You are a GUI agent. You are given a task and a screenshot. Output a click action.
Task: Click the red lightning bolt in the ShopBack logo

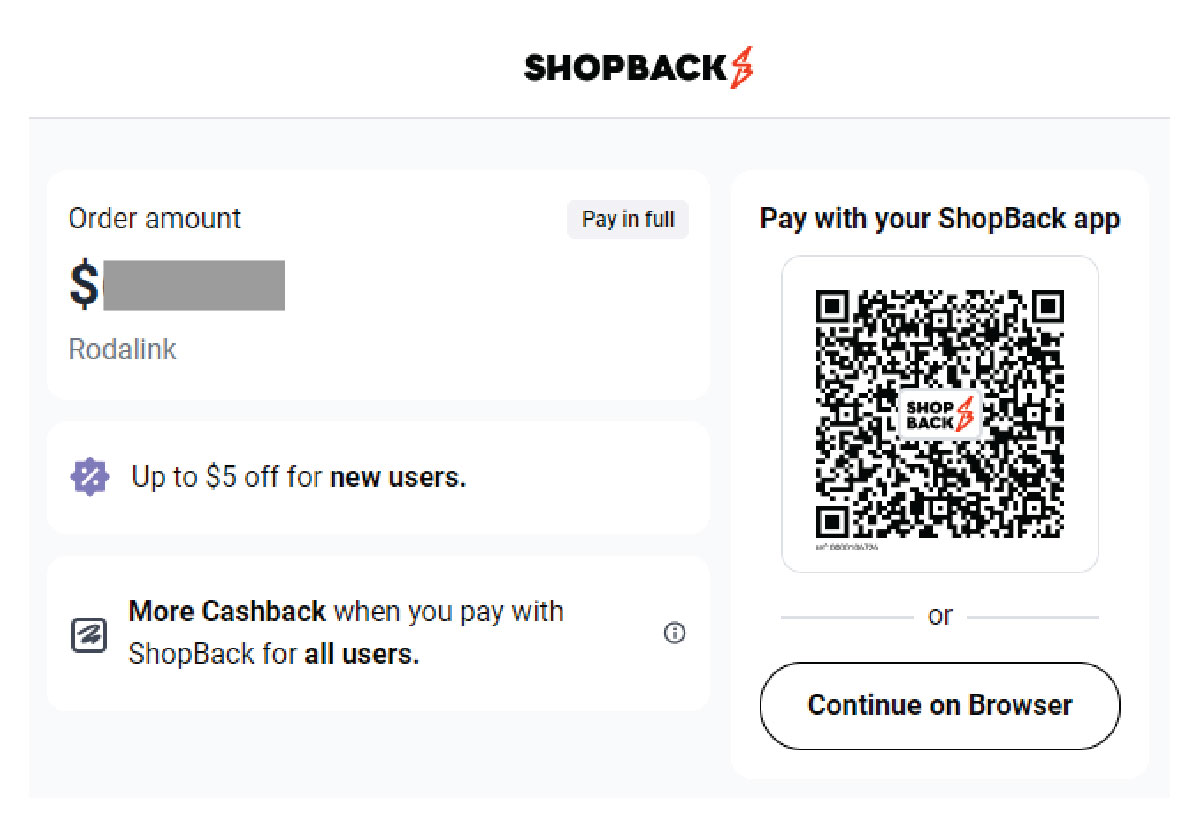pyautogui.click(x=744, y=68)
